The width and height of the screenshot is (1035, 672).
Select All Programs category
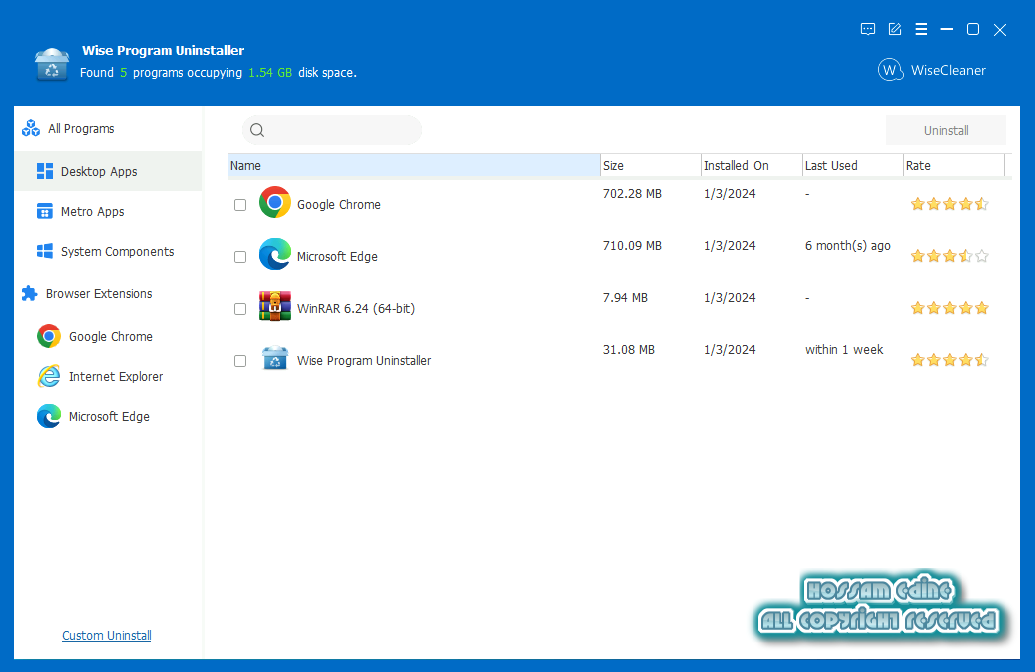click(81, 129)
